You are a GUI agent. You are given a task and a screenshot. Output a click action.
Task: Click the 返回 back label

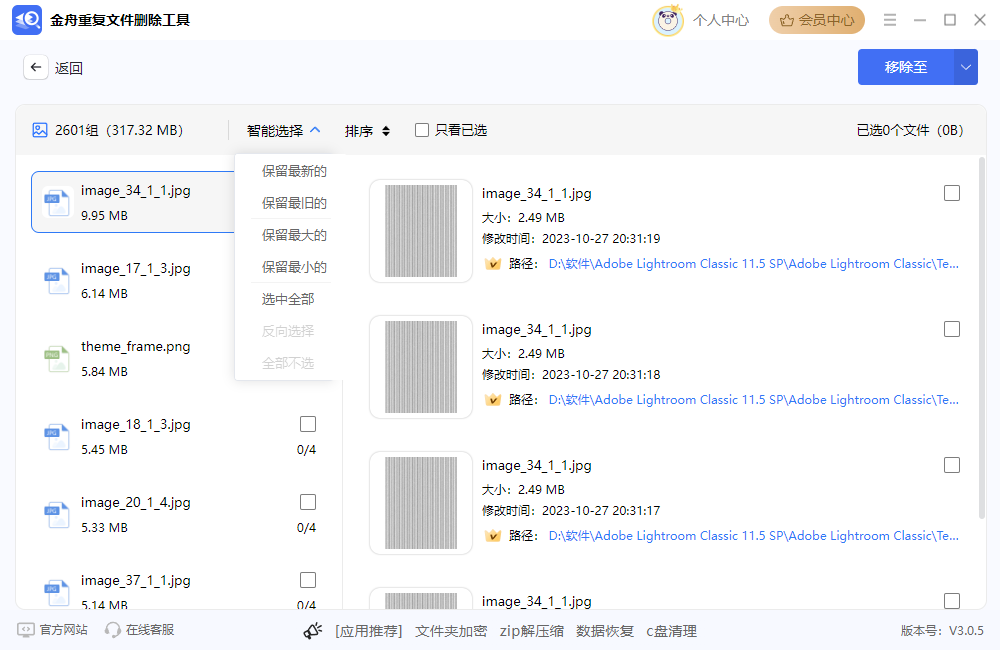(x=69, y=68)
